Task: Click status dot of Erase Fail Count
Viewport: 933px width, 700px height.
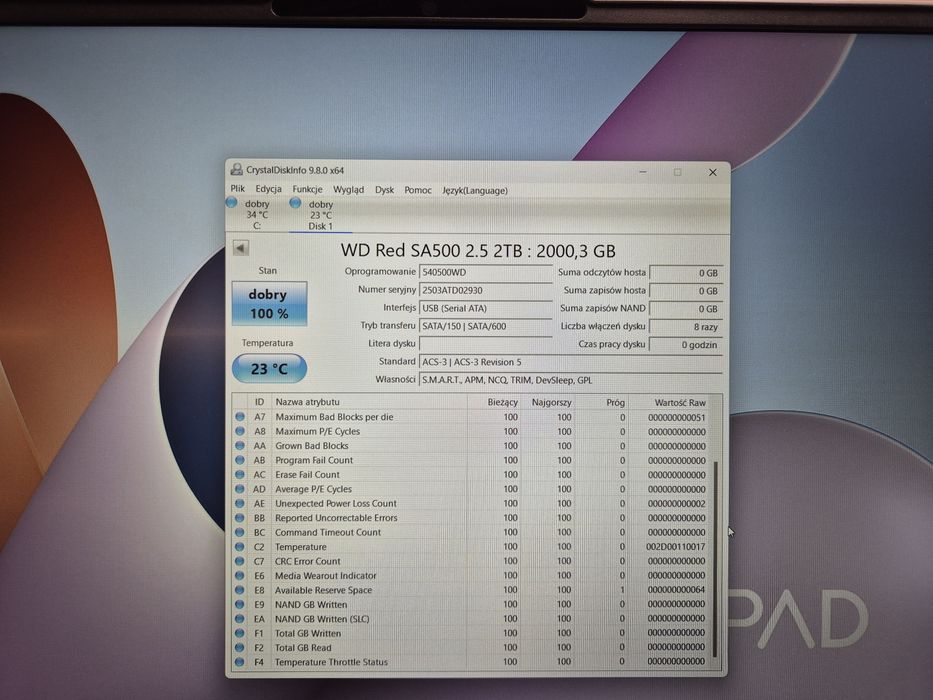Action: [240, 474]
